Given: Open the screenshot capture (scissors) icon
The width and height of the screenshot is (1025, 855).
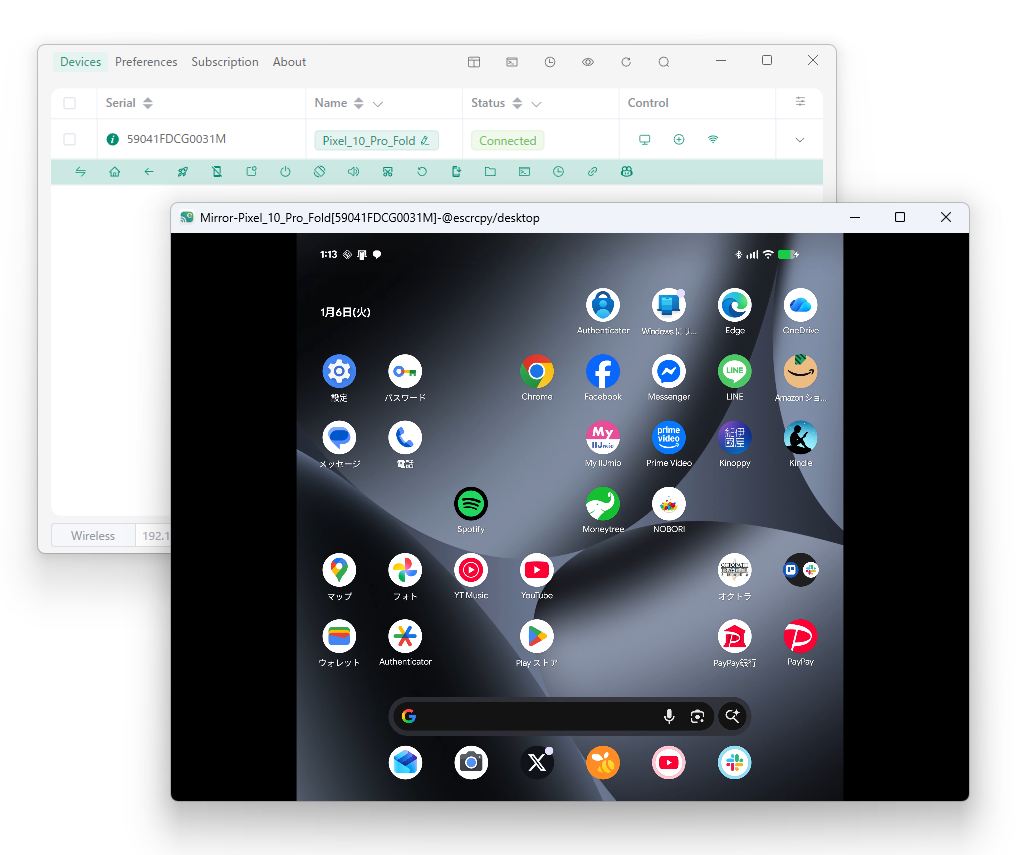Looking at the screenshot, I should coord(387,171).
